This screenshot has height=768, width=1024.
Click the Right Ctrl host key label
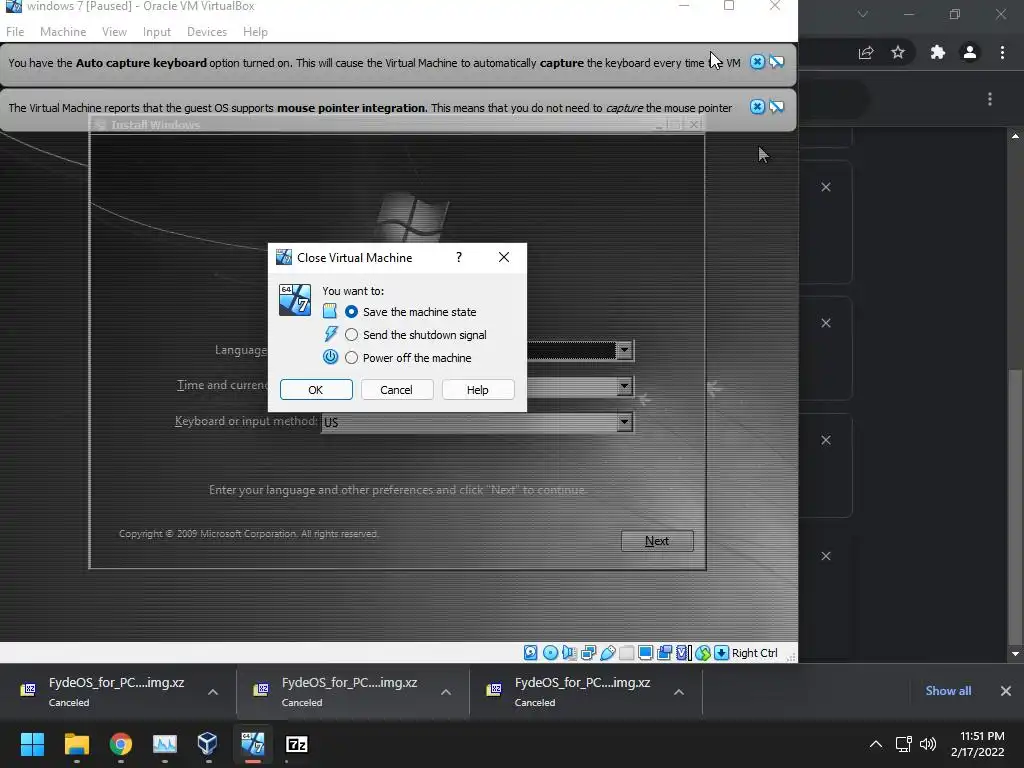(x=754, y=653)
